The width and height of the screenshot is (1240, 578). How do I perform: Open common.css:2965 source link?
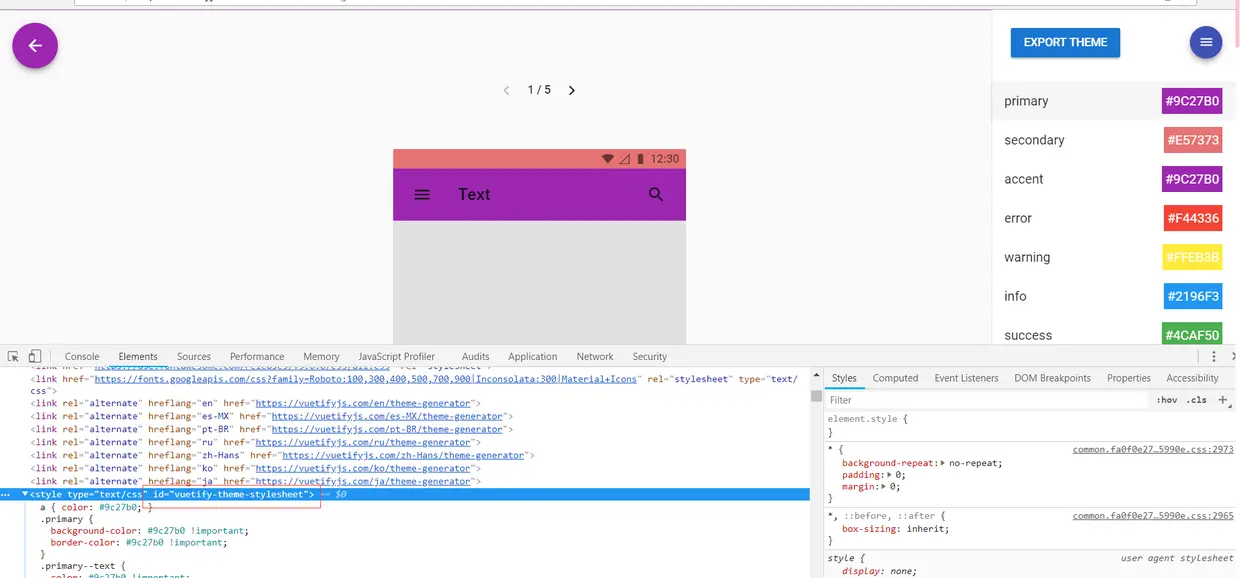point(1153,516)
